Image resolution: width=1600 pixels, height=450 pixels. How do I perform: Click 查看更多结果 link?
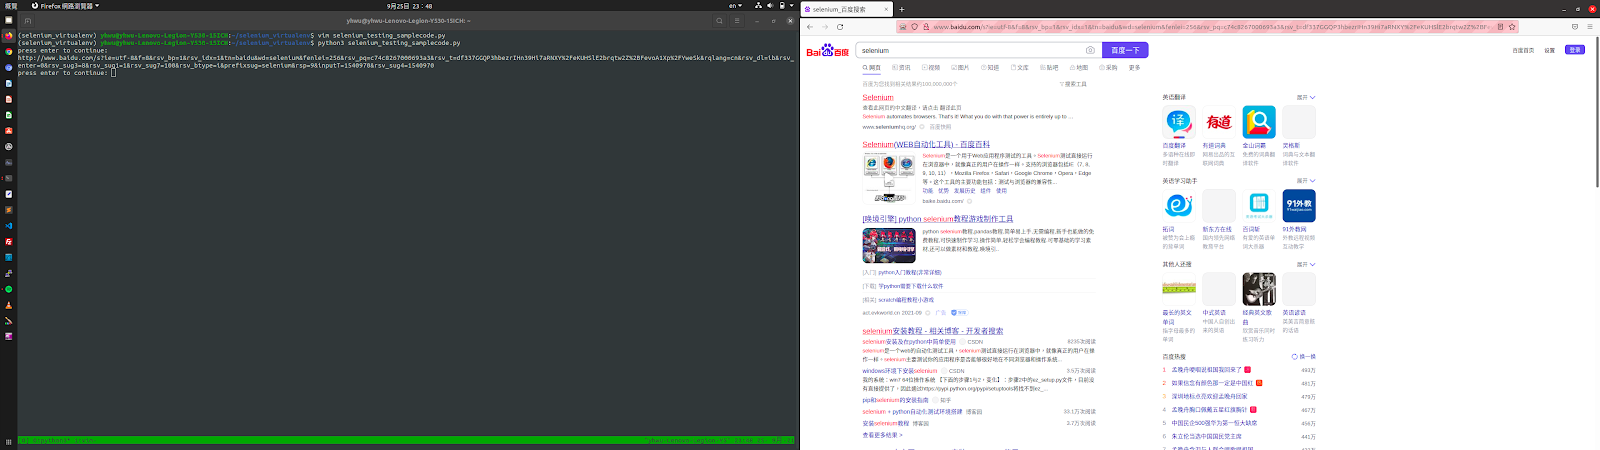pyautogui.click(x=882, y=435)
